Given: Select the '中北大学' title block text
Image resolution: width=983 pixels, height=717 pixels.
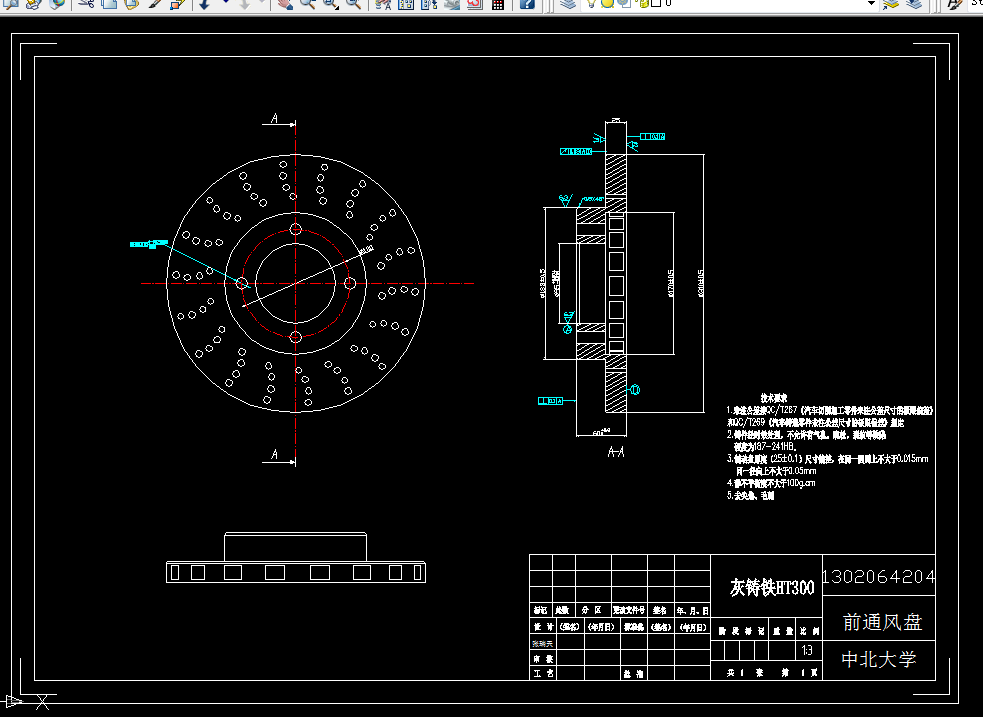Looking at the screenshot, I should [878, 659].
